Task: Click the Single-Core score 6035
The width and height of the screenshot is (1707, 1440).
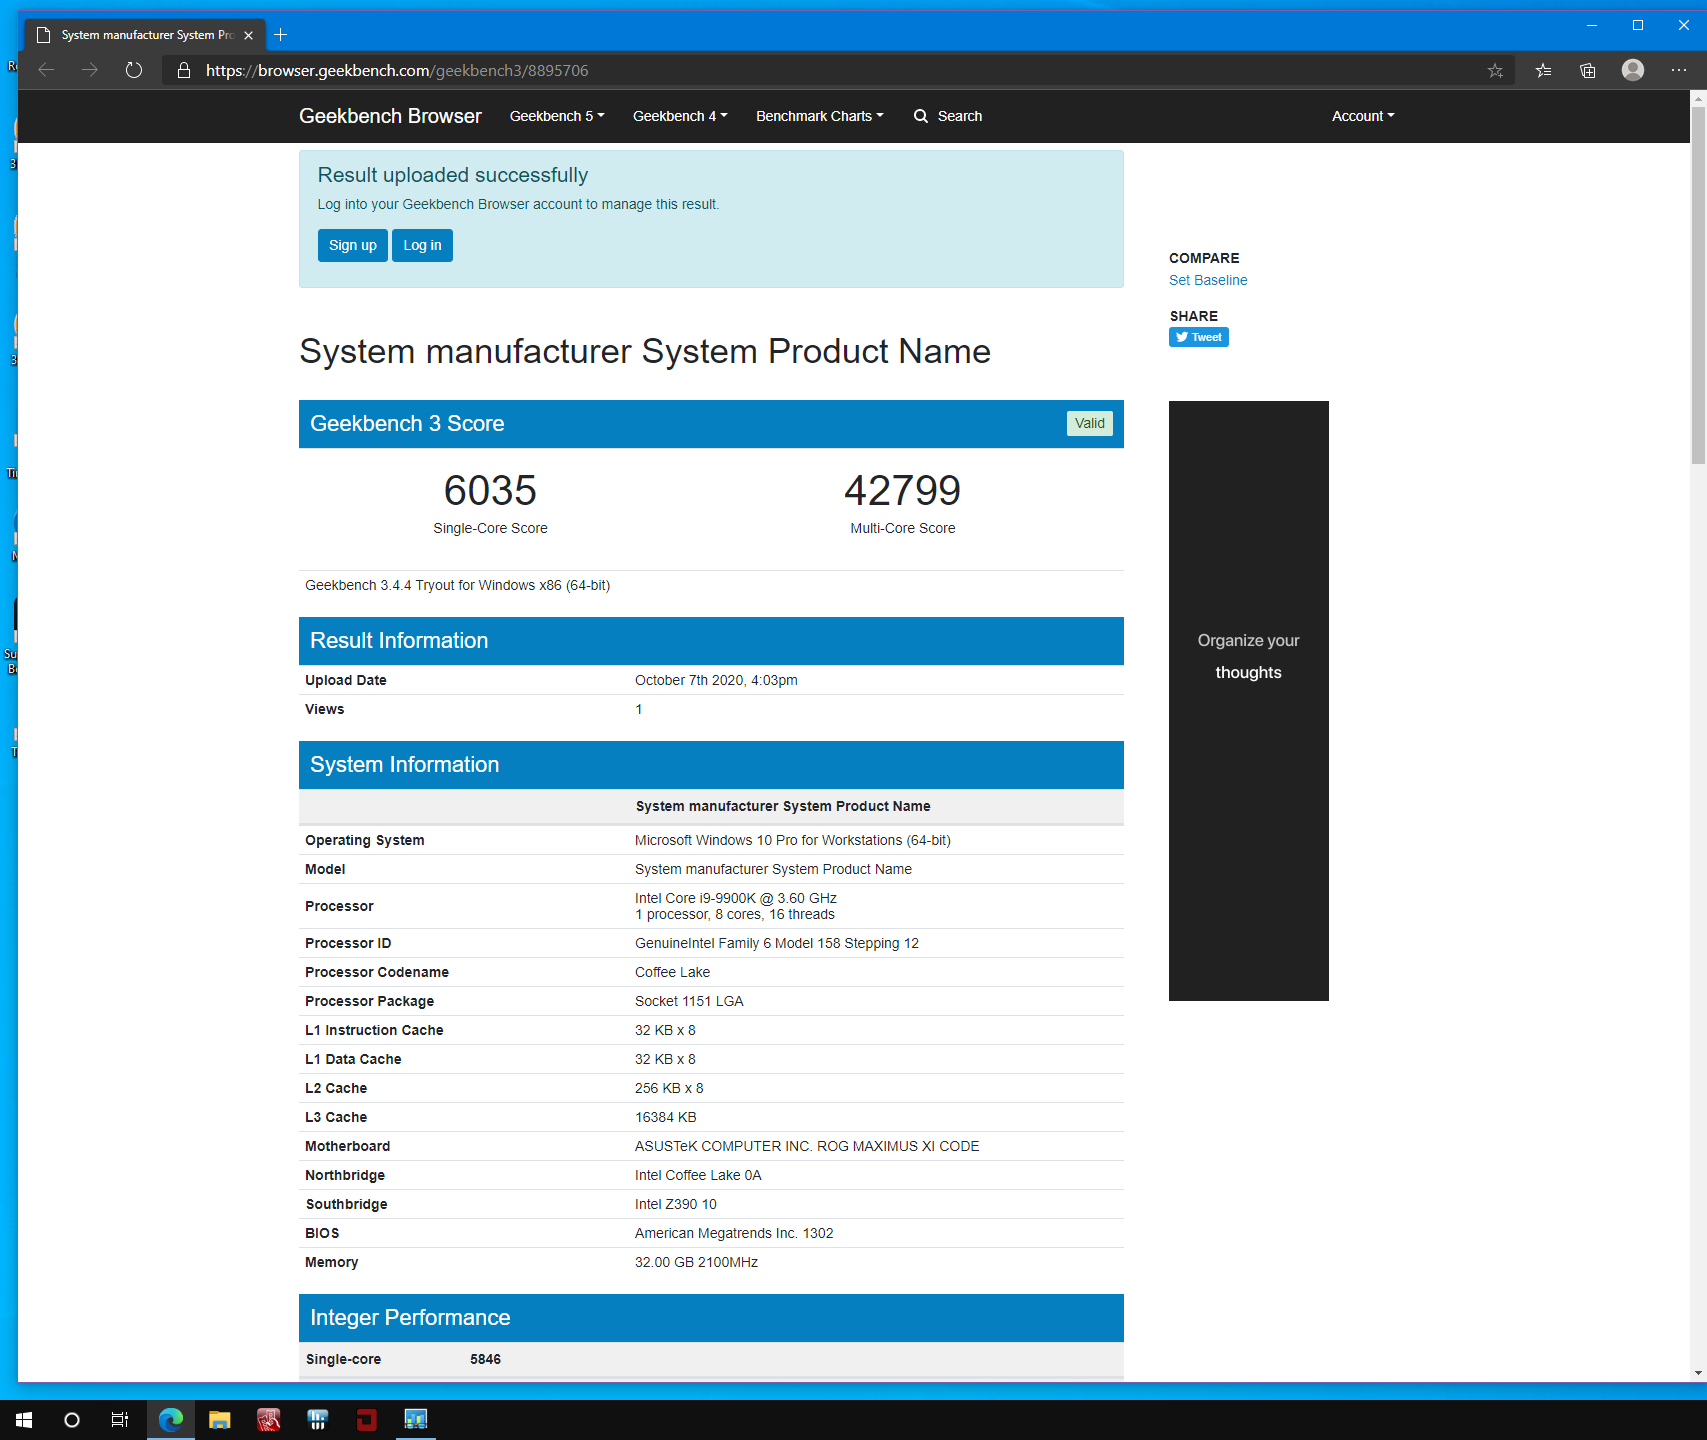Action: coord(490,490)
